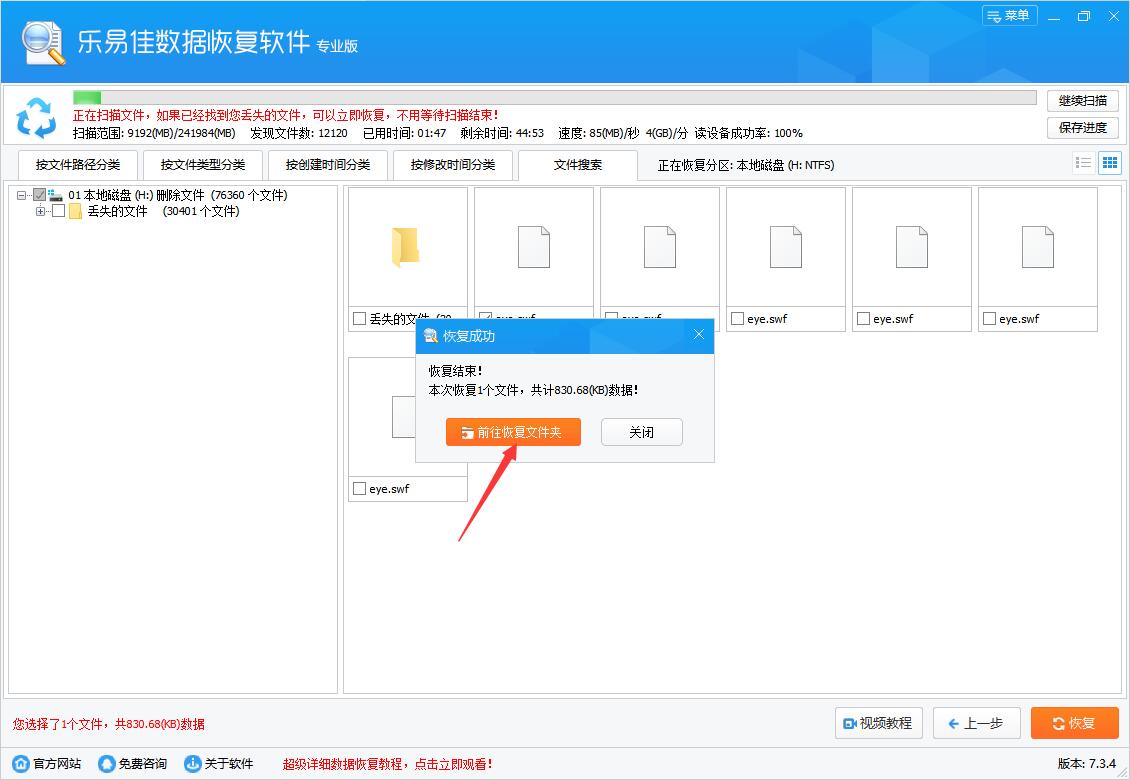Open the 文件搜索 tab
Image resolution: width=1130 pixels, height=780 pixels.
tap(578, 164)
